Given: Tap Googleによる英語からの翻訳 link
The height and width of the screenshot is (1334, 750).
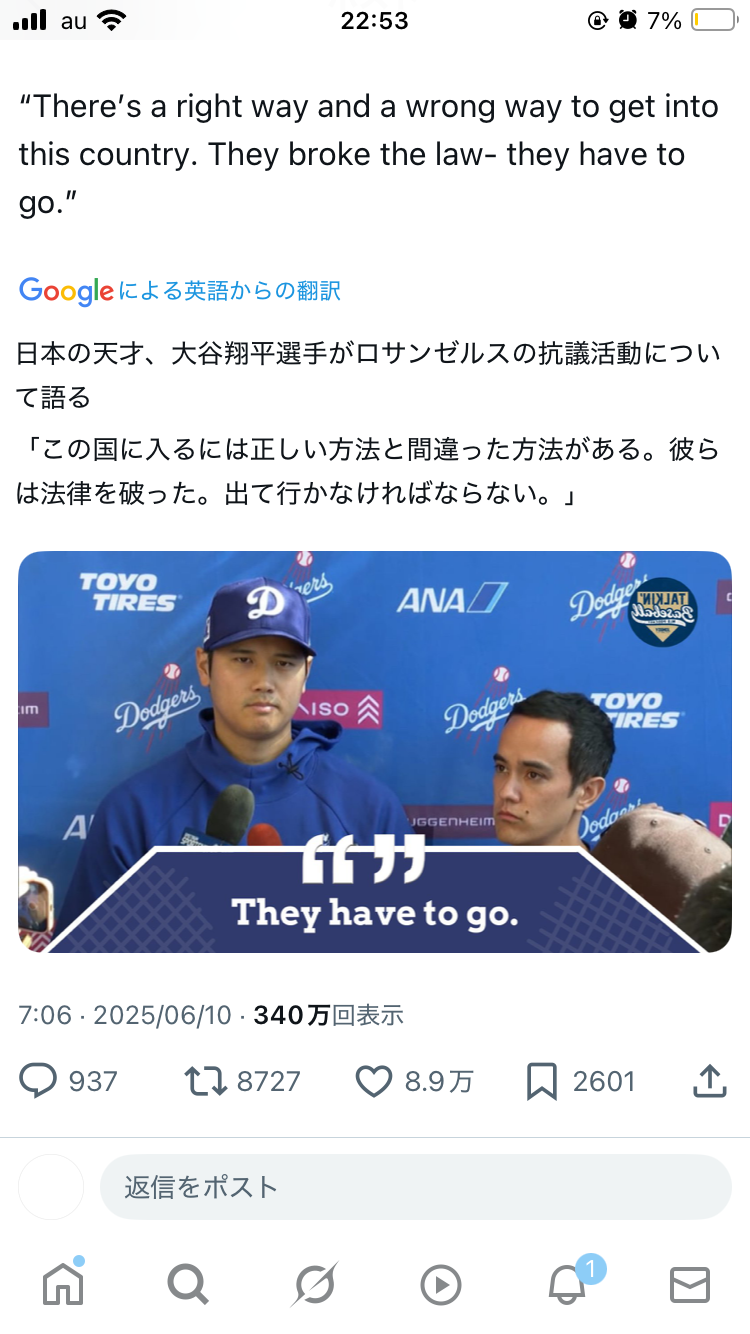Looking at the screenshot, I should (x=180, y=291).
